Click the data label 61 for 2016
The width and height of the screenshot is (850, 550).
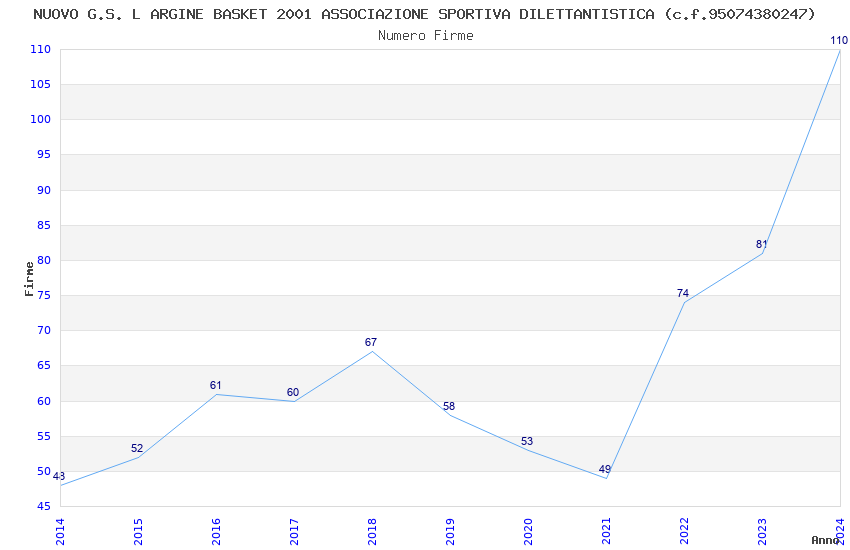(216, 385)
